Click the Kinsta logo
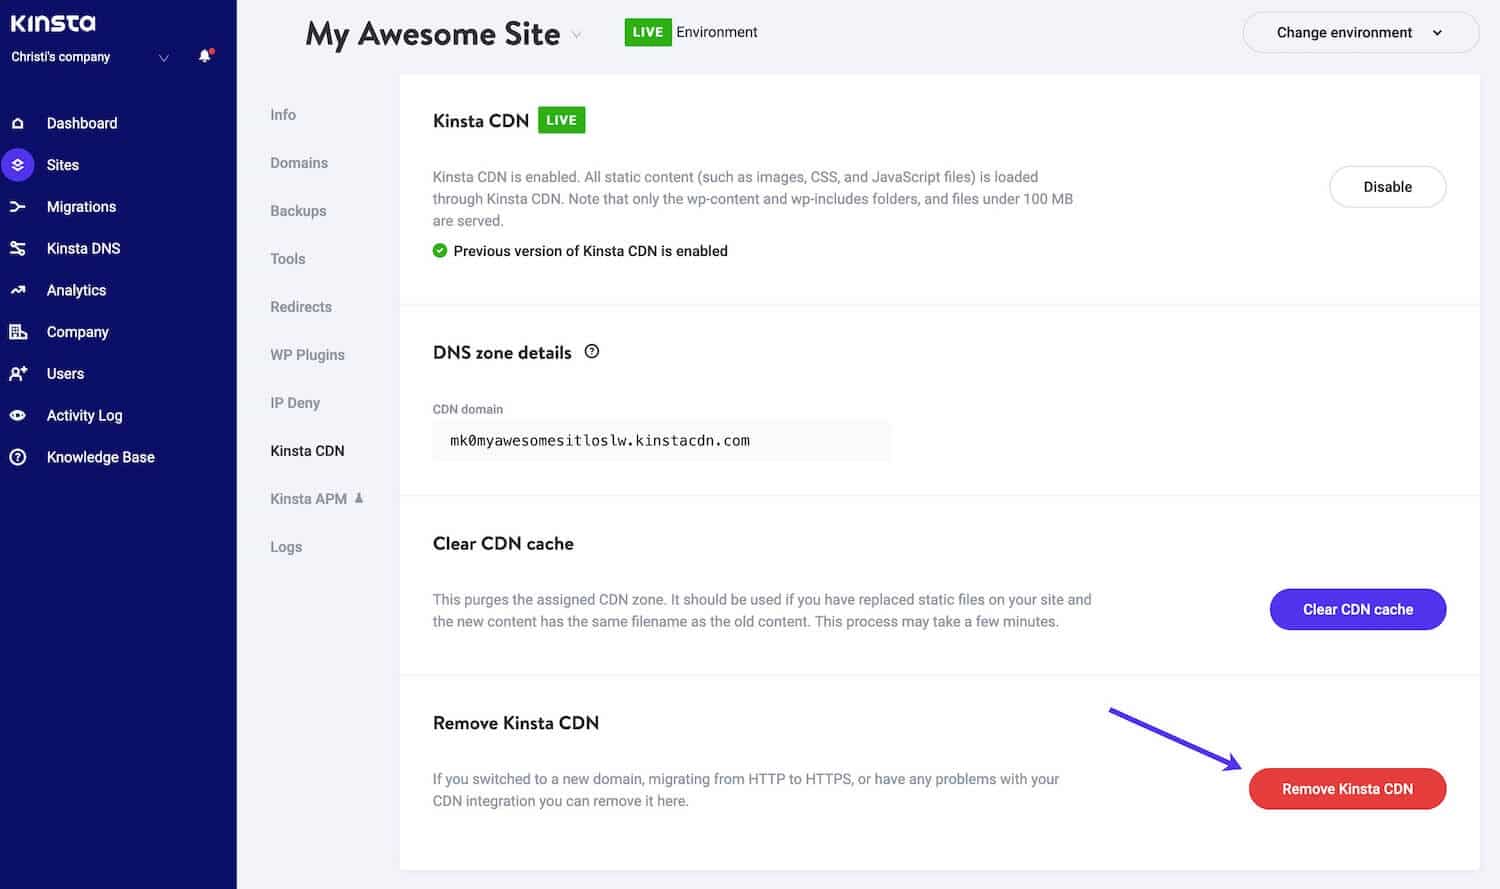Viewport: 1500px width, 889px height. point(53,23)
